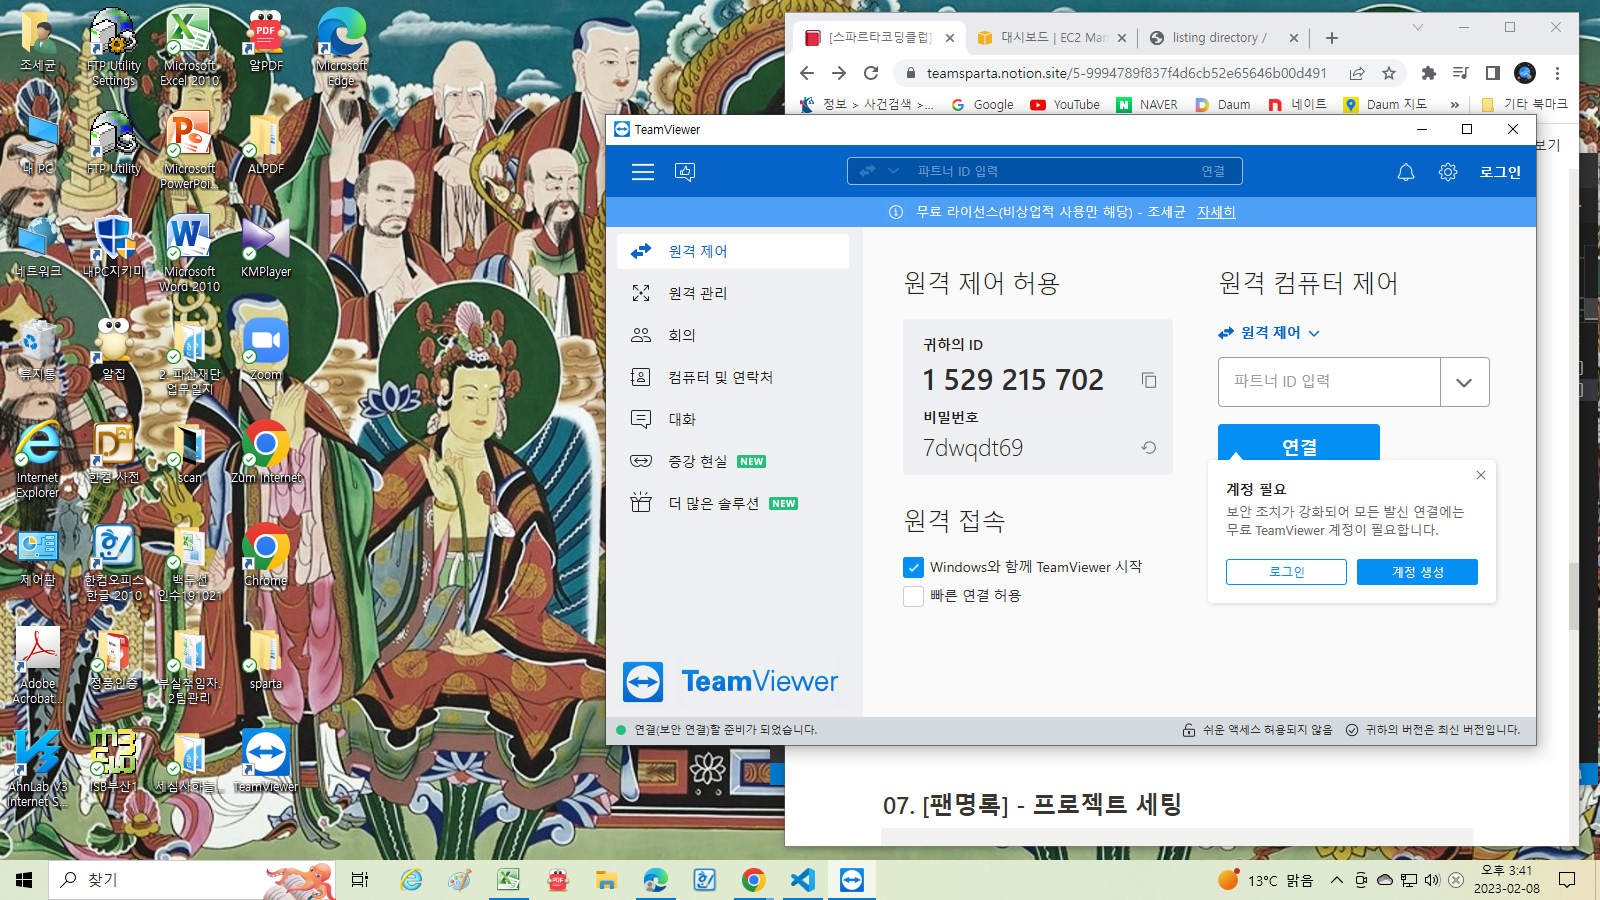
Task: Open File Explorer from taskbar
Action: [606, 880]
